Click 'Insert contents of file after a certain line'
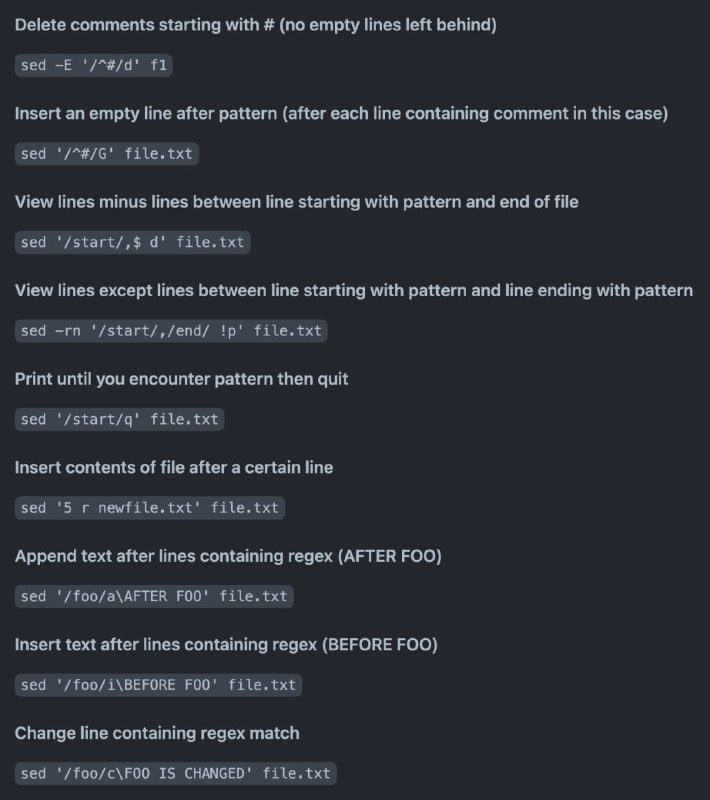Screen dimensions: 710x800 174,467
